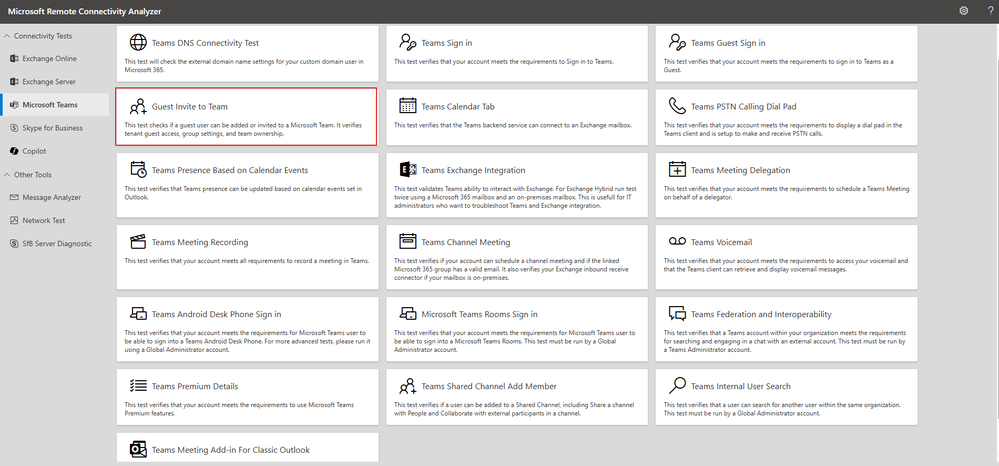
Task: Click the Teams Exchange Integration icon
Action: coord(408,170)
